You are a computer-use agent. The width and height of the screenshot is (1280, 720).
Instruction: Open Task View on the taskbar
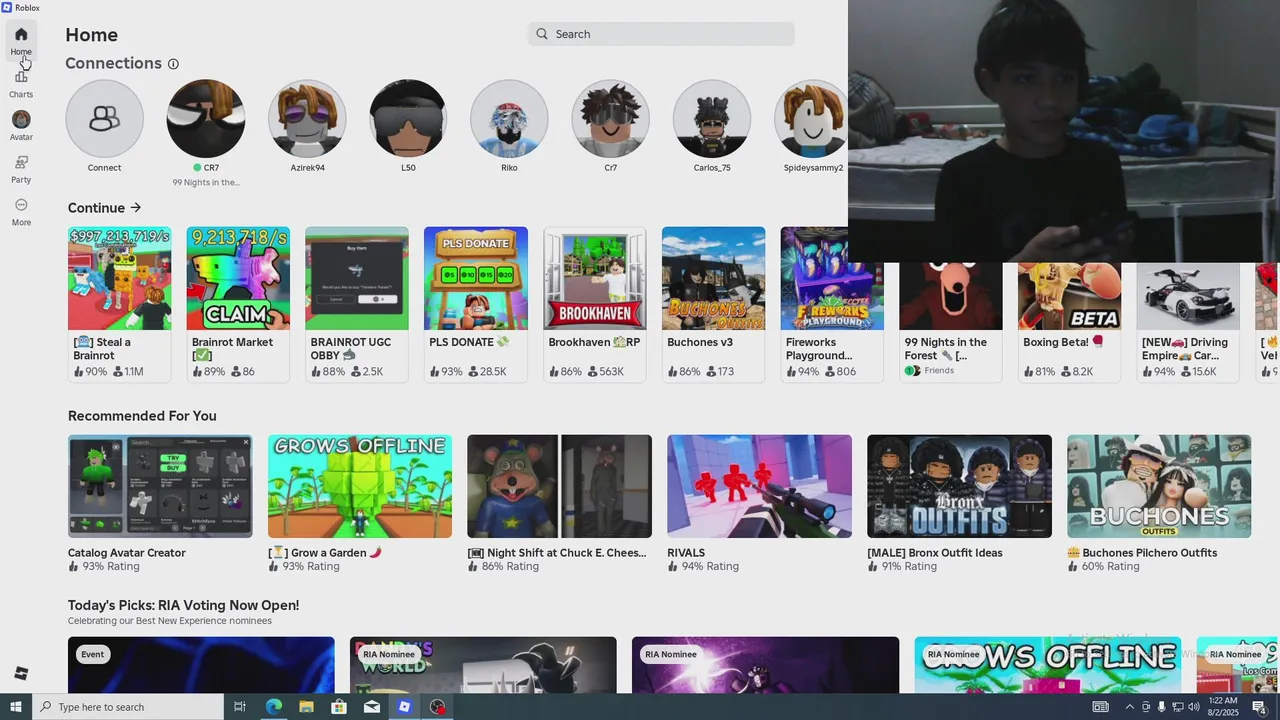240,707
